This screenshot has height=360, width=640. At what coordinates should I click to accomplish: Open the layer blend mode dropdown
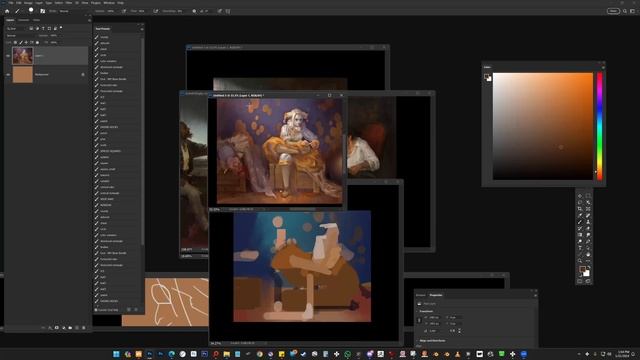point(21,36)
